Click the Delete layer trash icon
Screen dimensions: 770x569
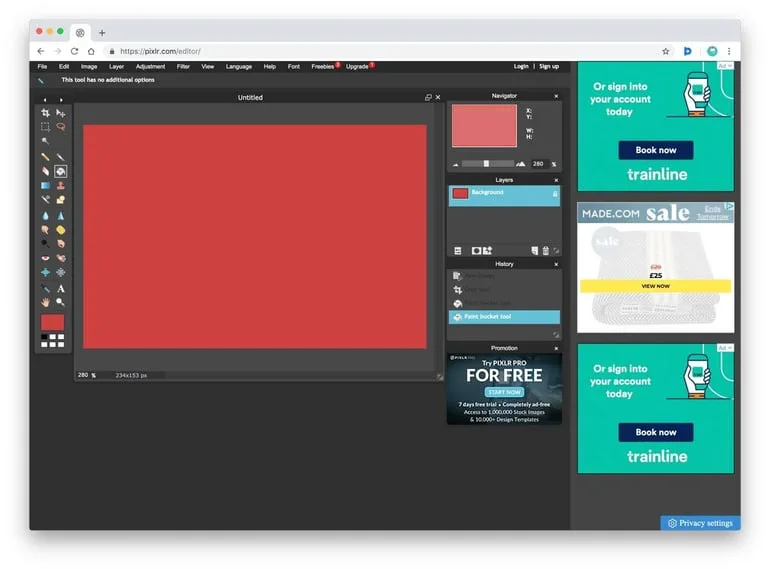545,251
